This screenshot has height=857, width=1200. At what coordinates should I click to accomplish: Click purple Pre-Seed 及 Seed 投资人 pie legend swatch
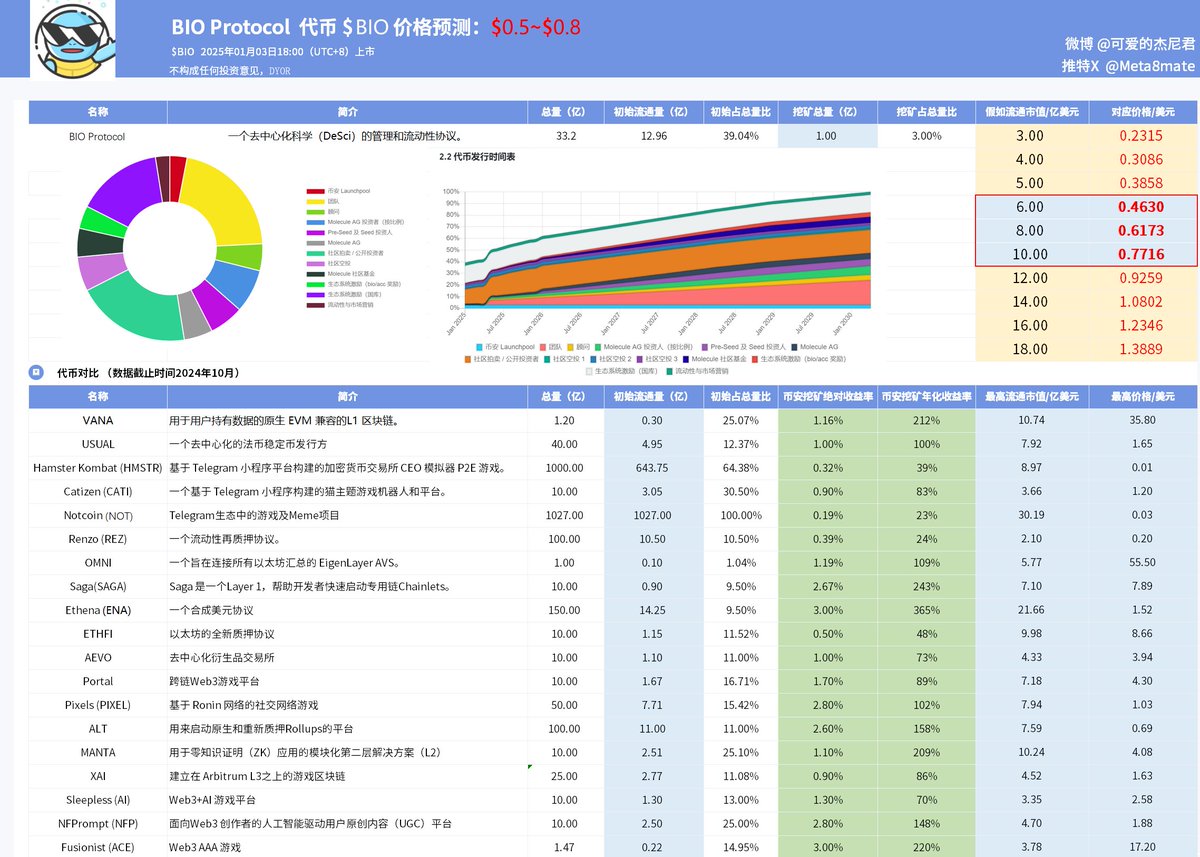click(315, 232)
